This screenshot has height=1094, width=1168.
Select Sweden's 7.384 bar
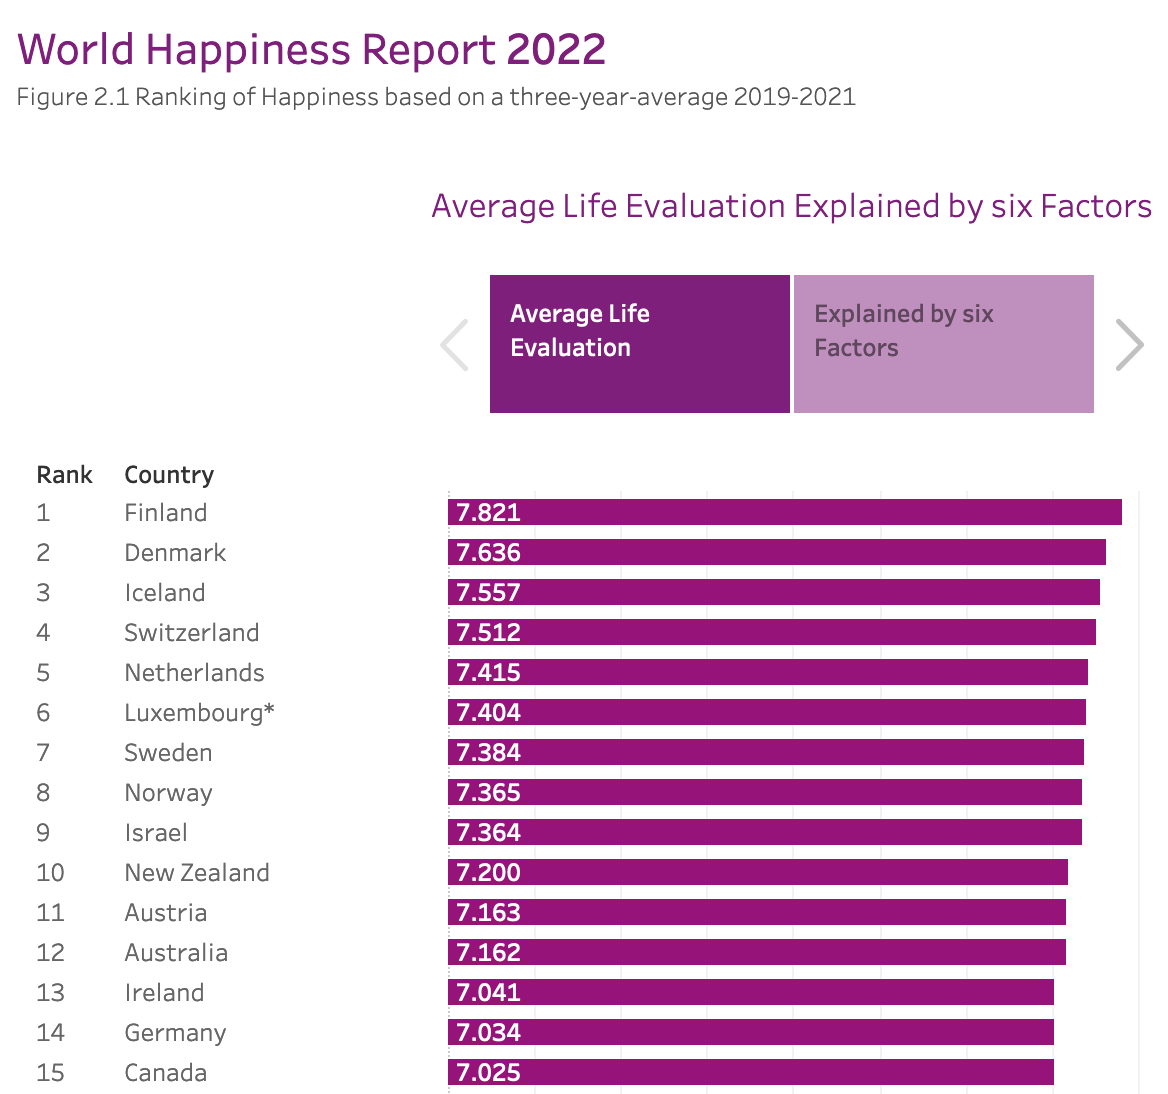pos(766,752)
